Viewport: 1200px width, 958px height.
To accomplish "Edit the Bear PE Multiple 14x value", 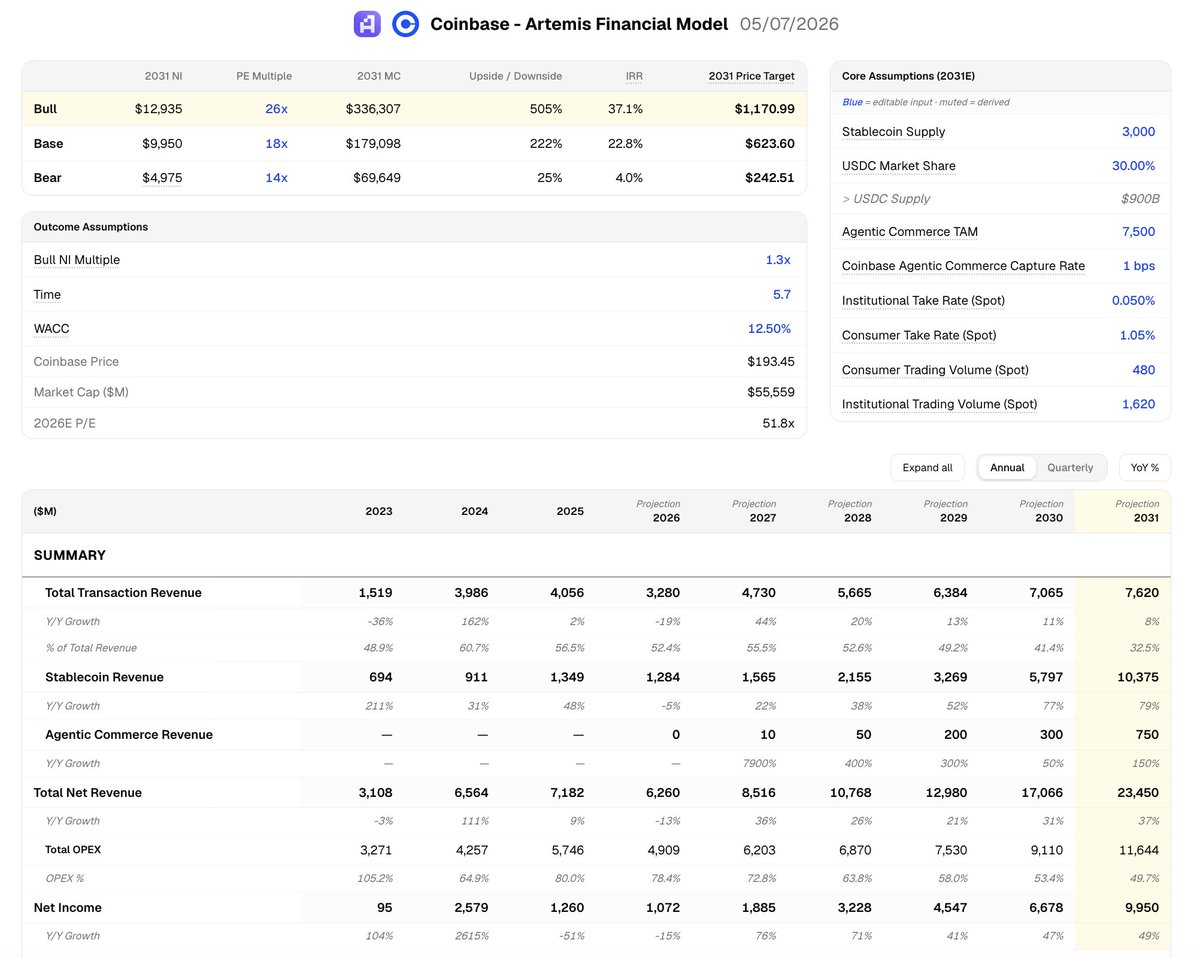I will (x=276, y=177).
